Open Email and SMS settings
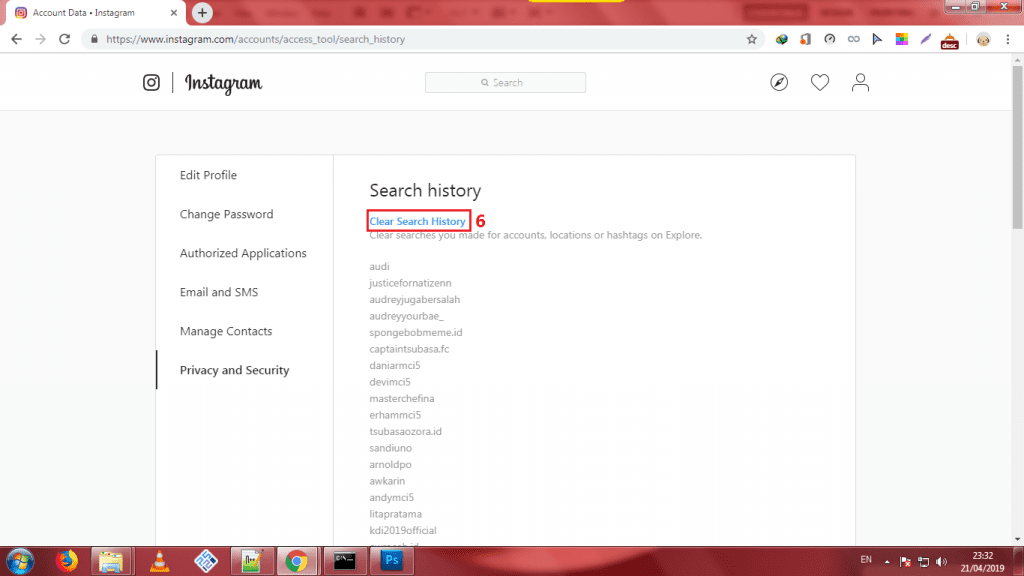 (219, 292)
